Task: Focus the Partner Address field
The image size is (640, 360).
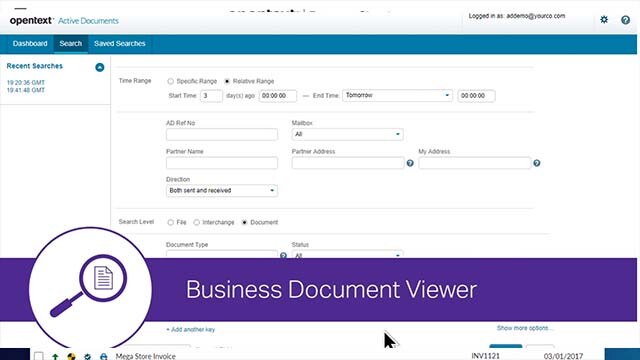Action: tap(348, 163)
